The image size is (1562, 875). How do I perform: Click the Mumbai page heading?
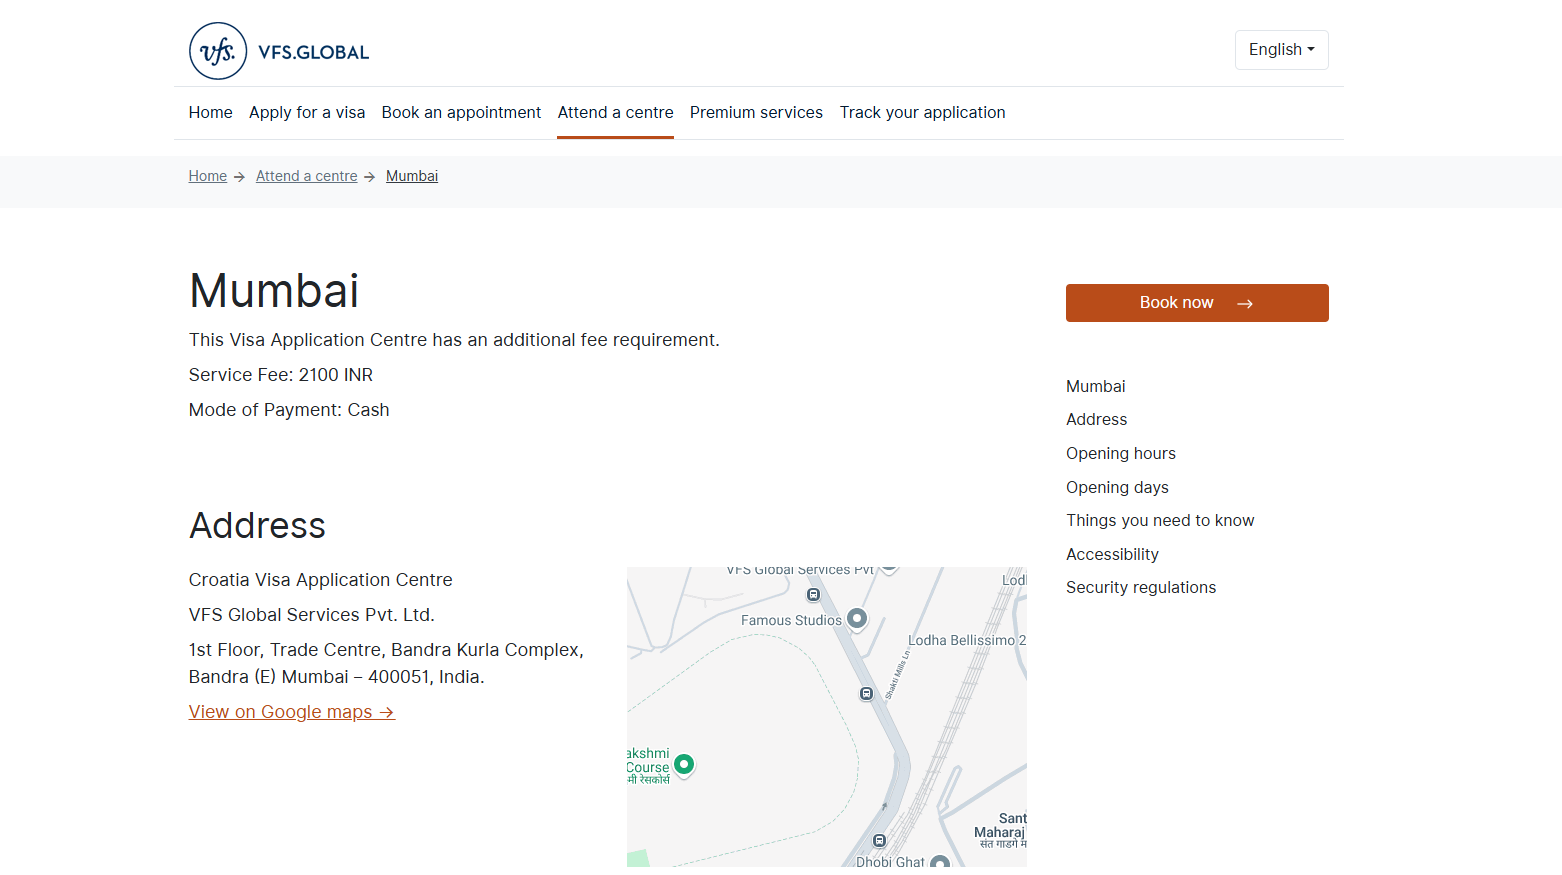(274, 291)
